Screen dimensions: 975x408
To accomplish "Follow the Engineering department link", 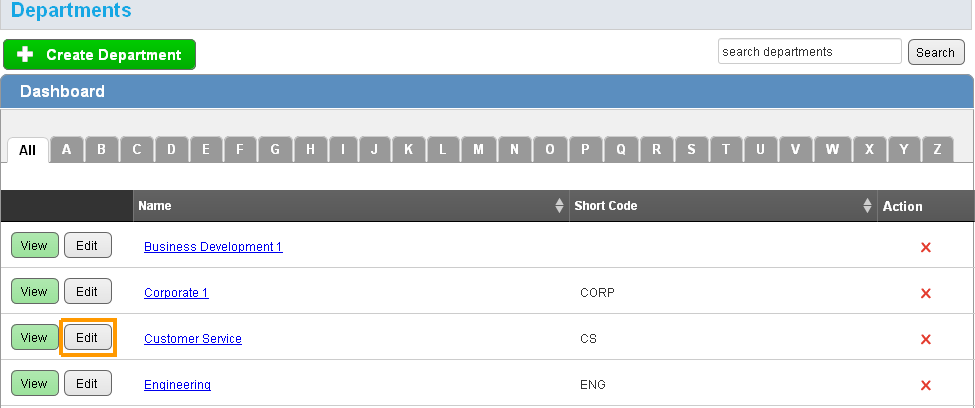I will (177, 385).
